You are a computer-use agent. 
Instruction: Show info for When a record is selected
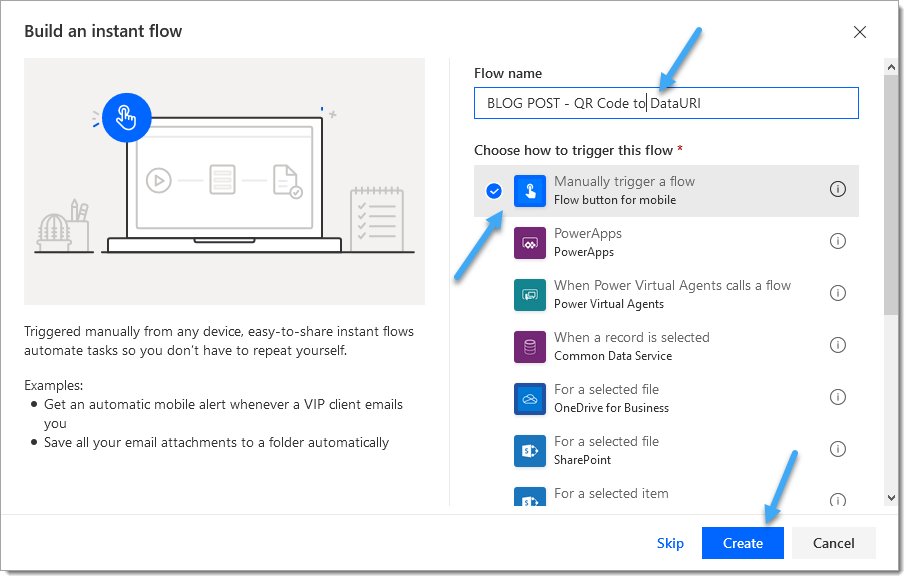(838, 345)
